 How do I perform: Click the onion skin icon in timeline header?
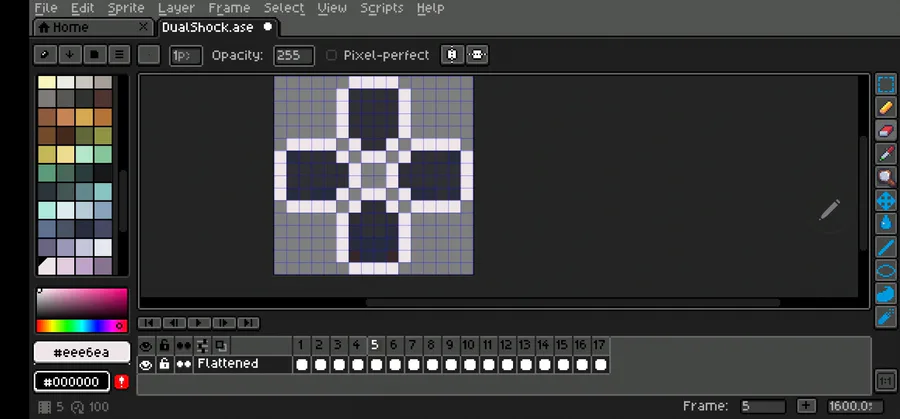pyautogui.click(x=221, y=346)
